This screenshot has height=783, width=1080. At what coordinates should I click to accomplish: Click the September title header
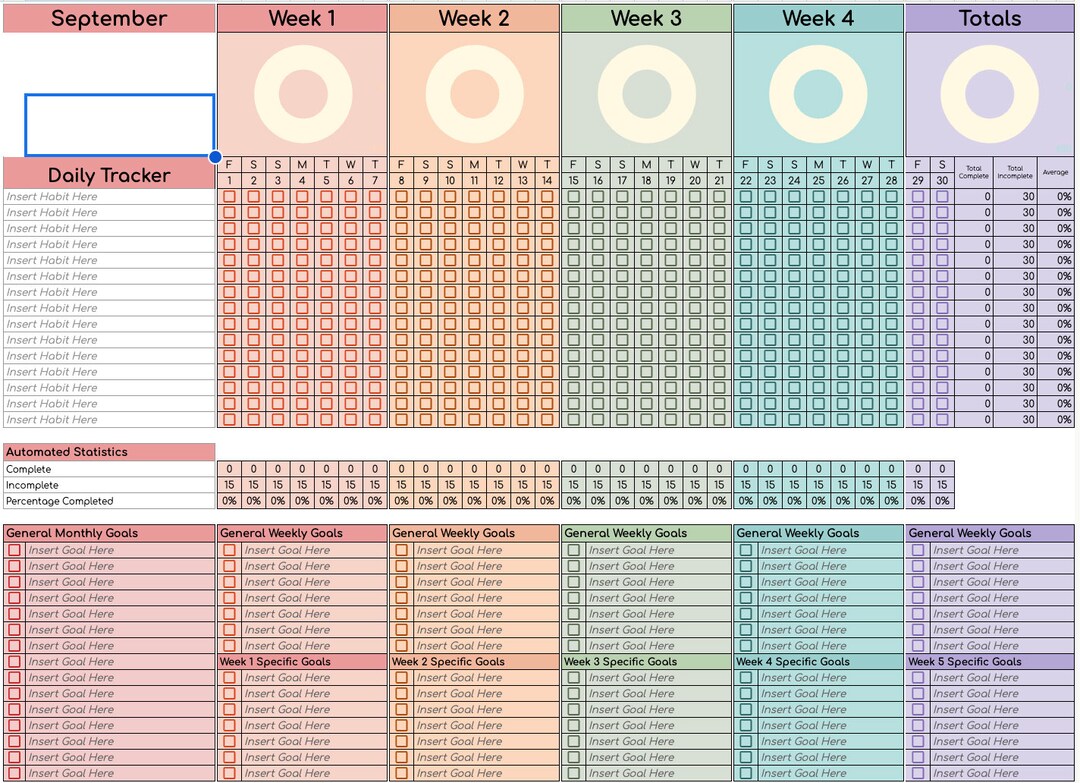(x=108, y=18)
